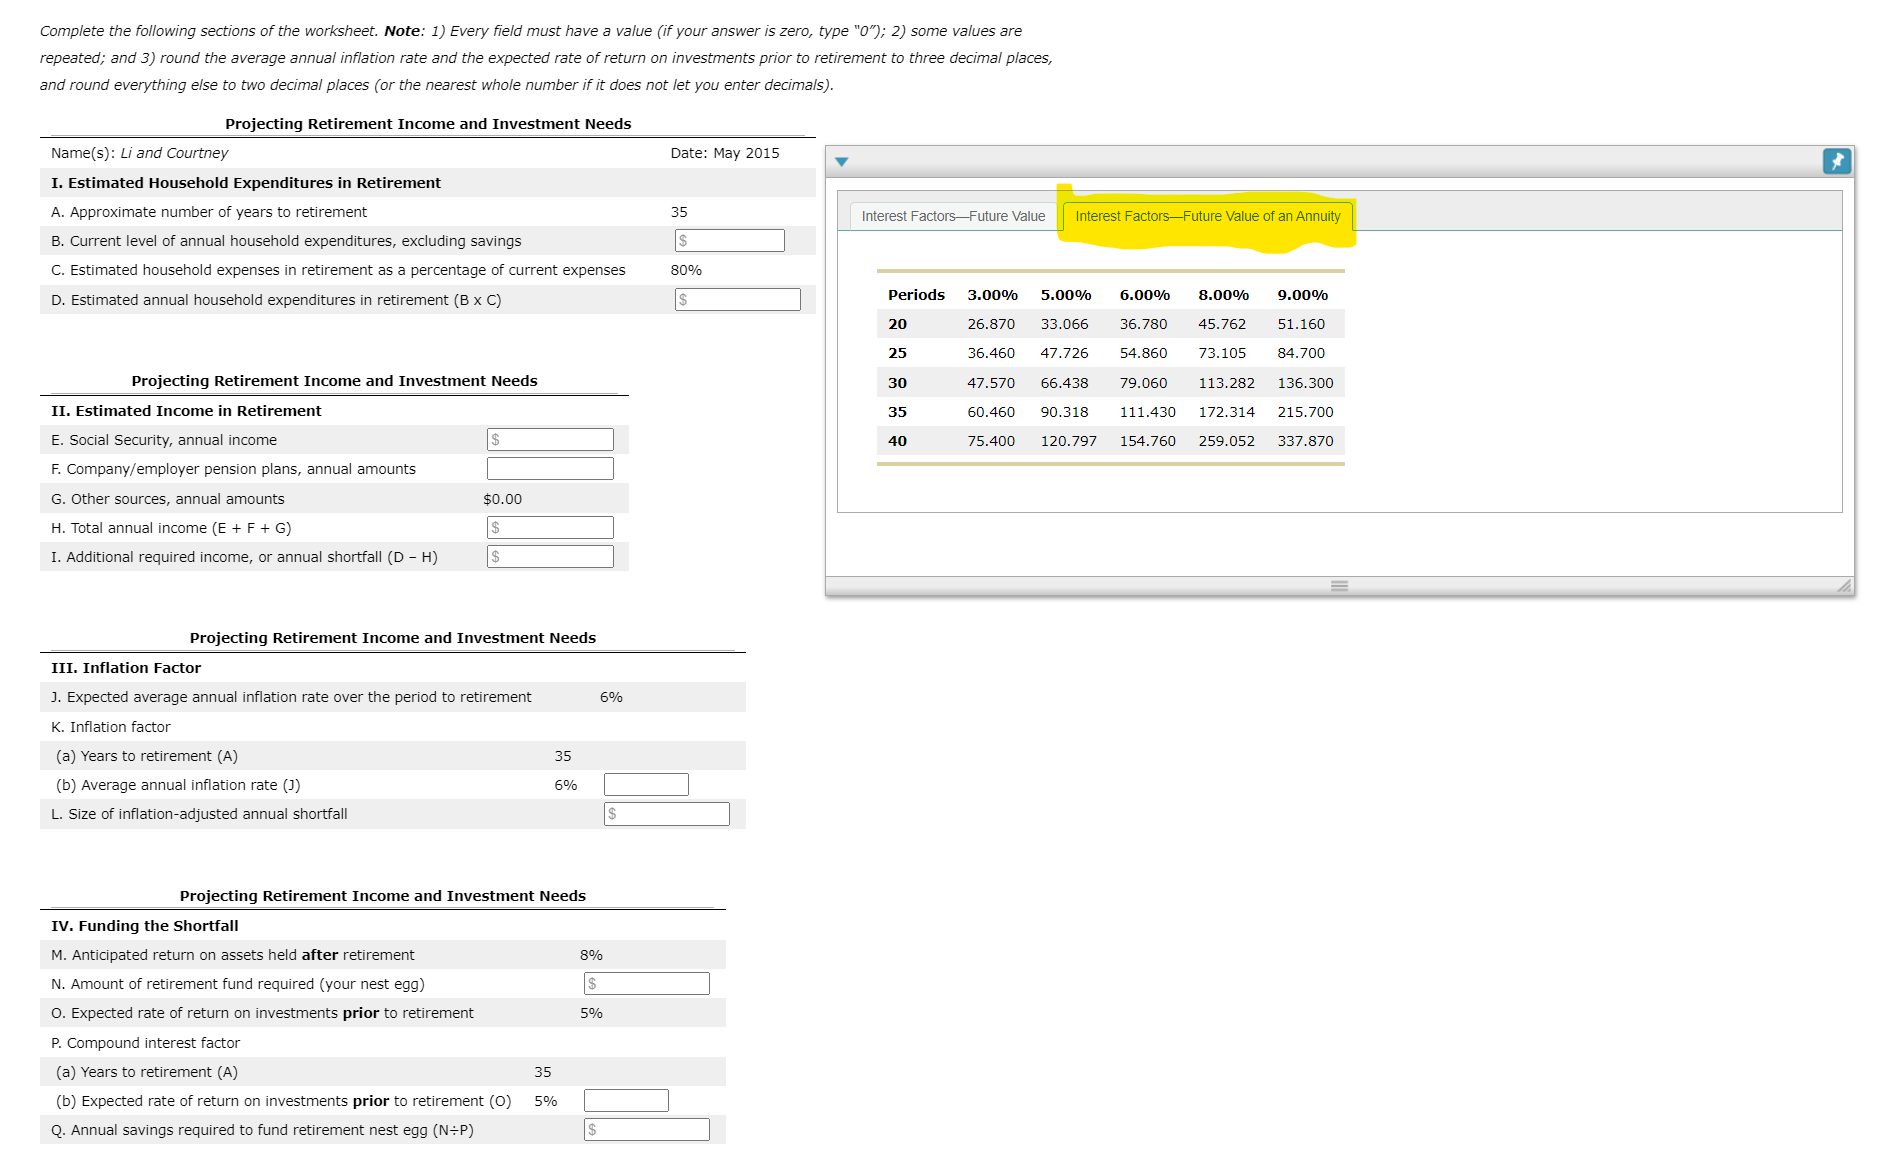Pin the interest factors panel

click(1838, 161)
